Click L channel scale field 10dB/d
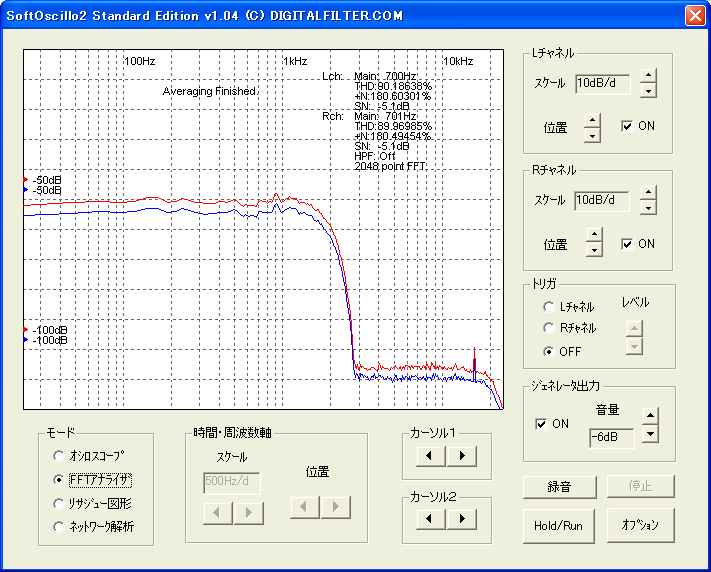The height and width of the screenshot is (572, 711). point(603,84)
